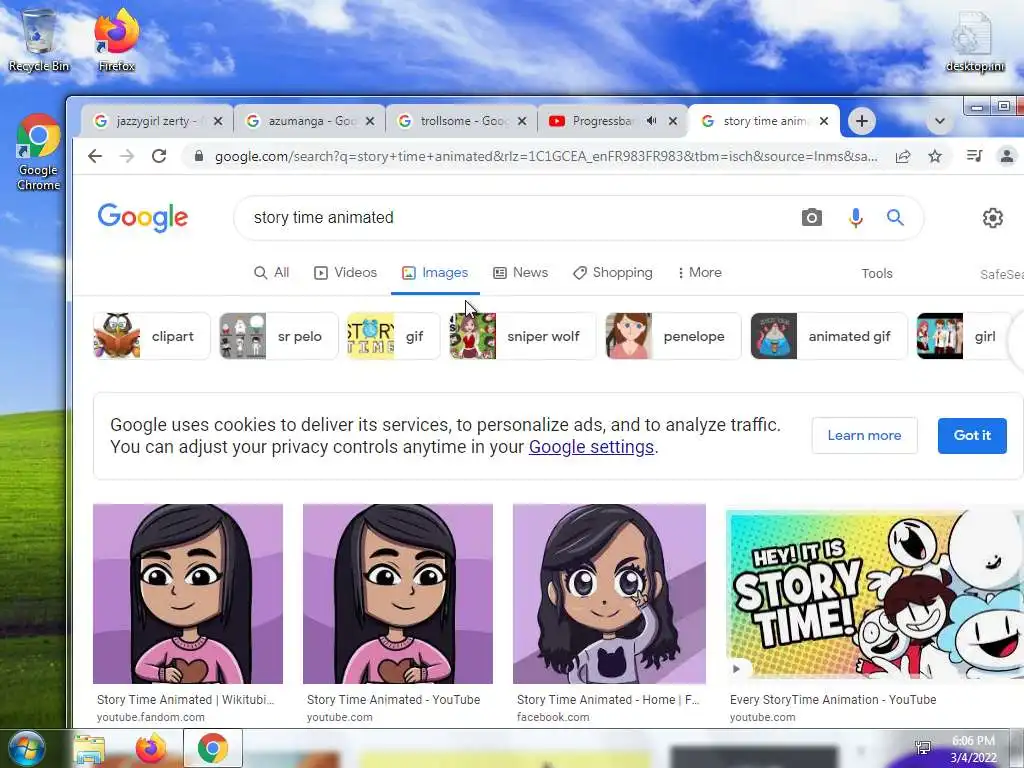Open the media control icon in toolbar
1024x768 pixels.
pos(974,156)
